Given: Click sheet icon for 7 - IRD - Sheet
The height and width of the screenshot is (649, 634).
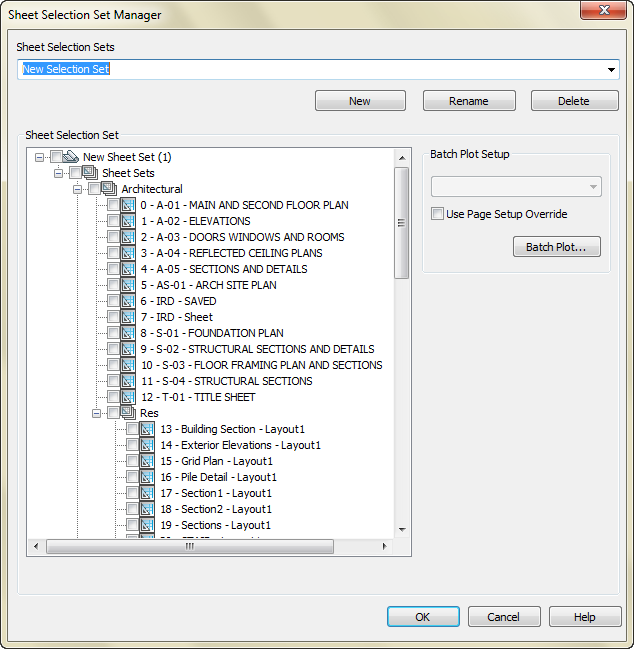Looking at the screenshot, I should point(128,317).
